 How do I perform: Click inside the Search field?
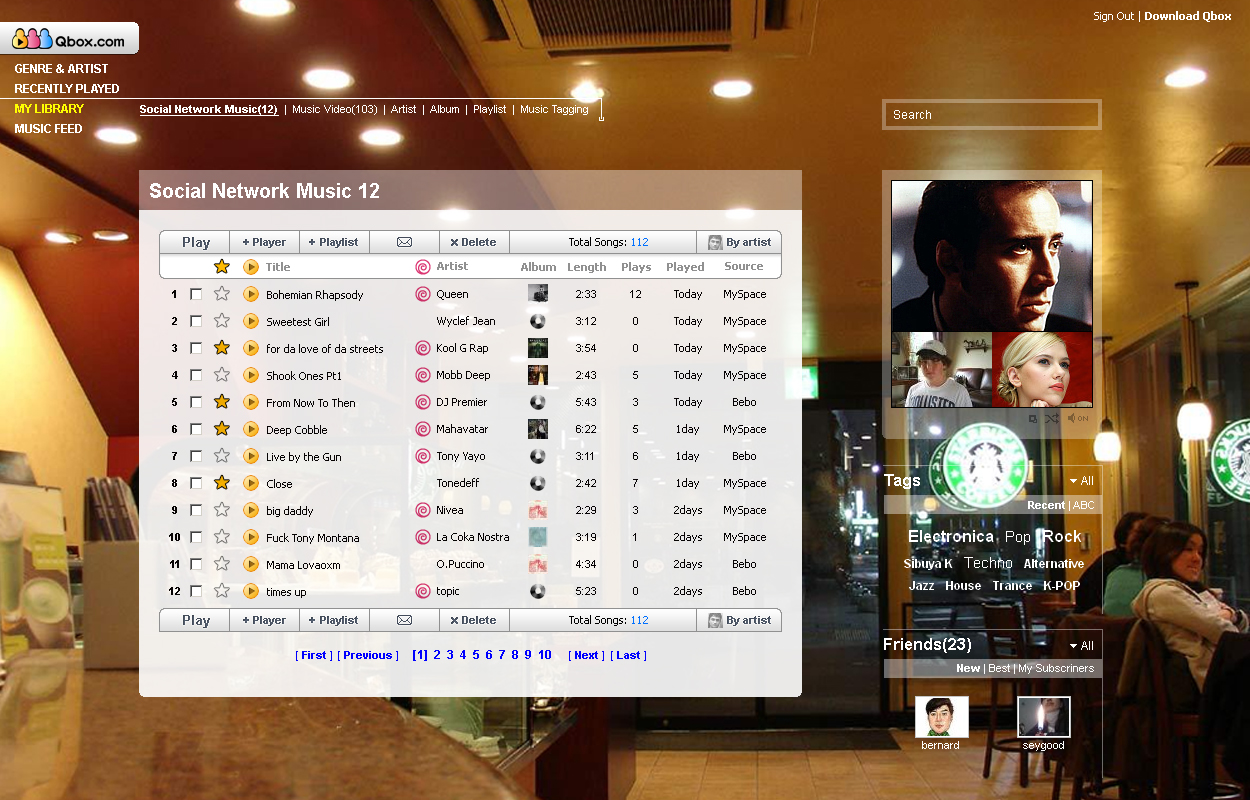992,115
